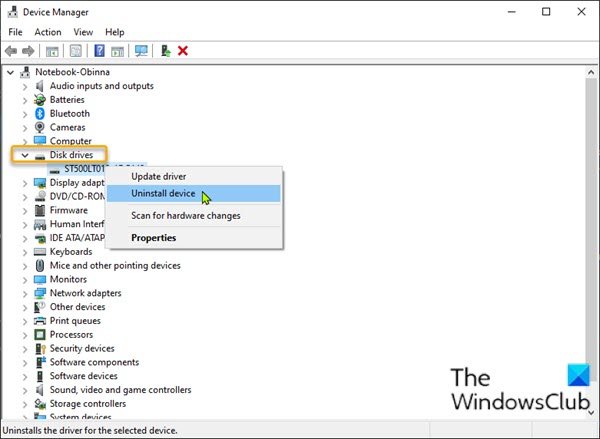Click the Forward arrow toolbar icon
This screenshot has height=439, width=600.
[x=28, y=51]
